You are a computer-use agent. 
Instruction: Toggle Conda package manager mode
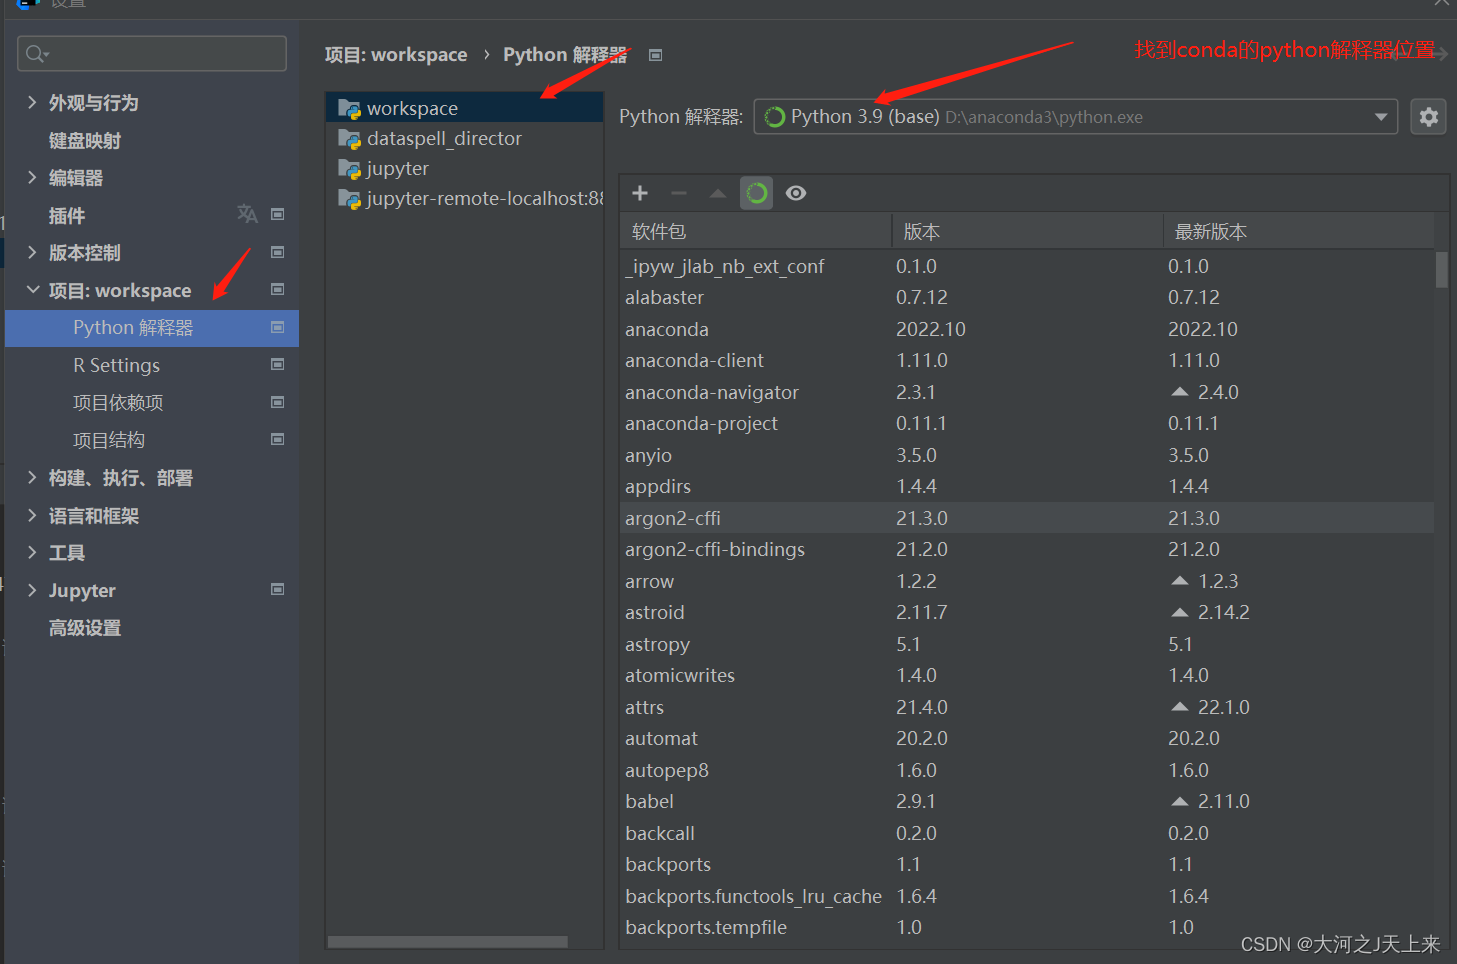756,193
